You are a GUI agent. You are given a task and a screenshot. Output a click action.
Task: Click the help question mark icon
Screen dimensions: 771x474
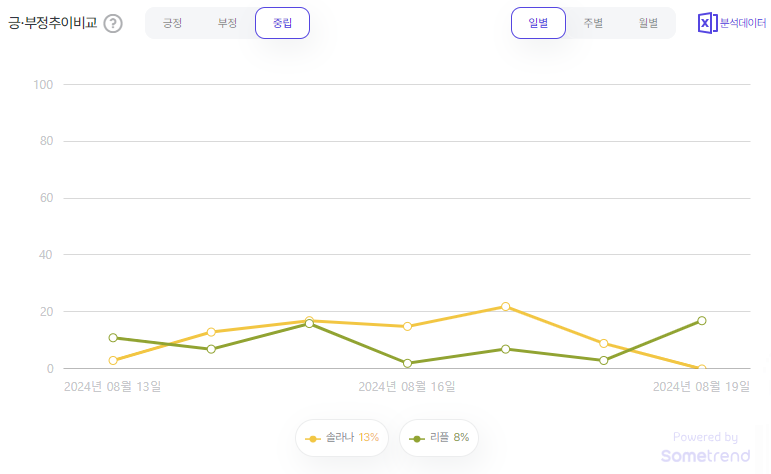coord(113,23)
